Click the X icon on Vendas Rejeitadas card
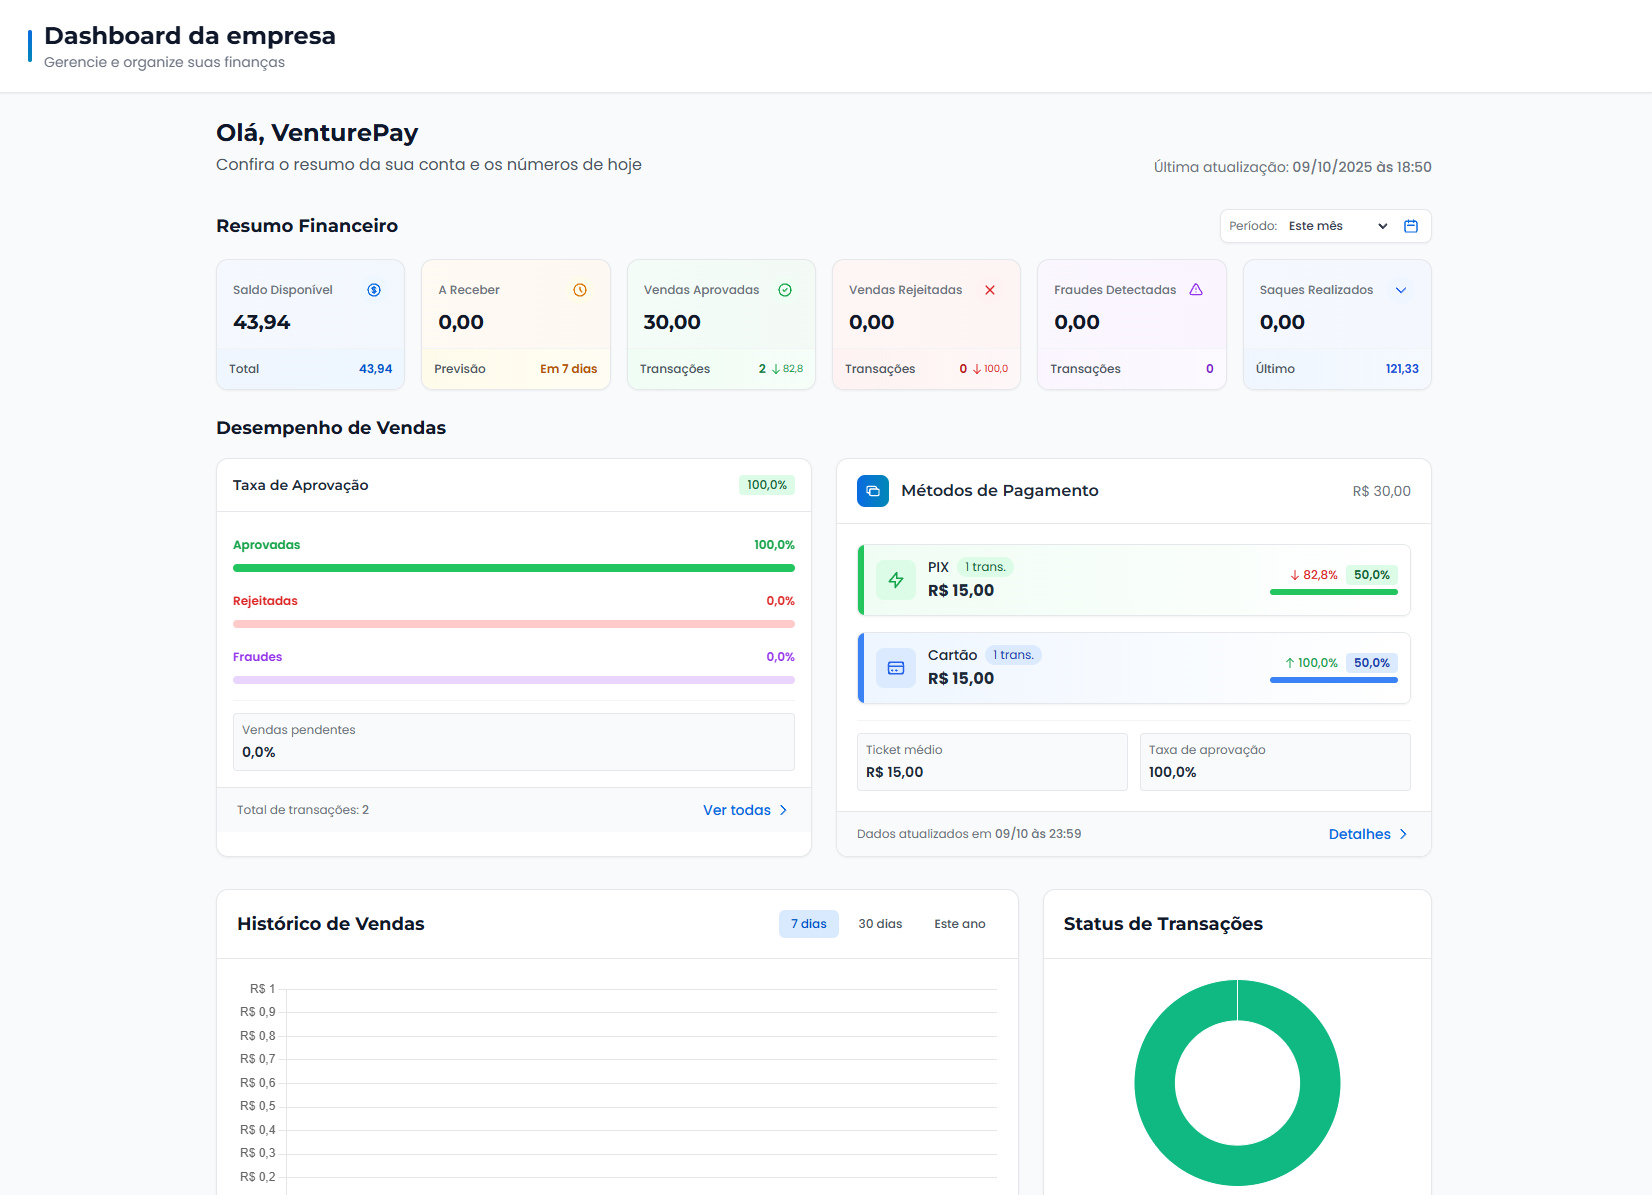Viewport: 1652px width, 1195px height. tap(990, 290)
